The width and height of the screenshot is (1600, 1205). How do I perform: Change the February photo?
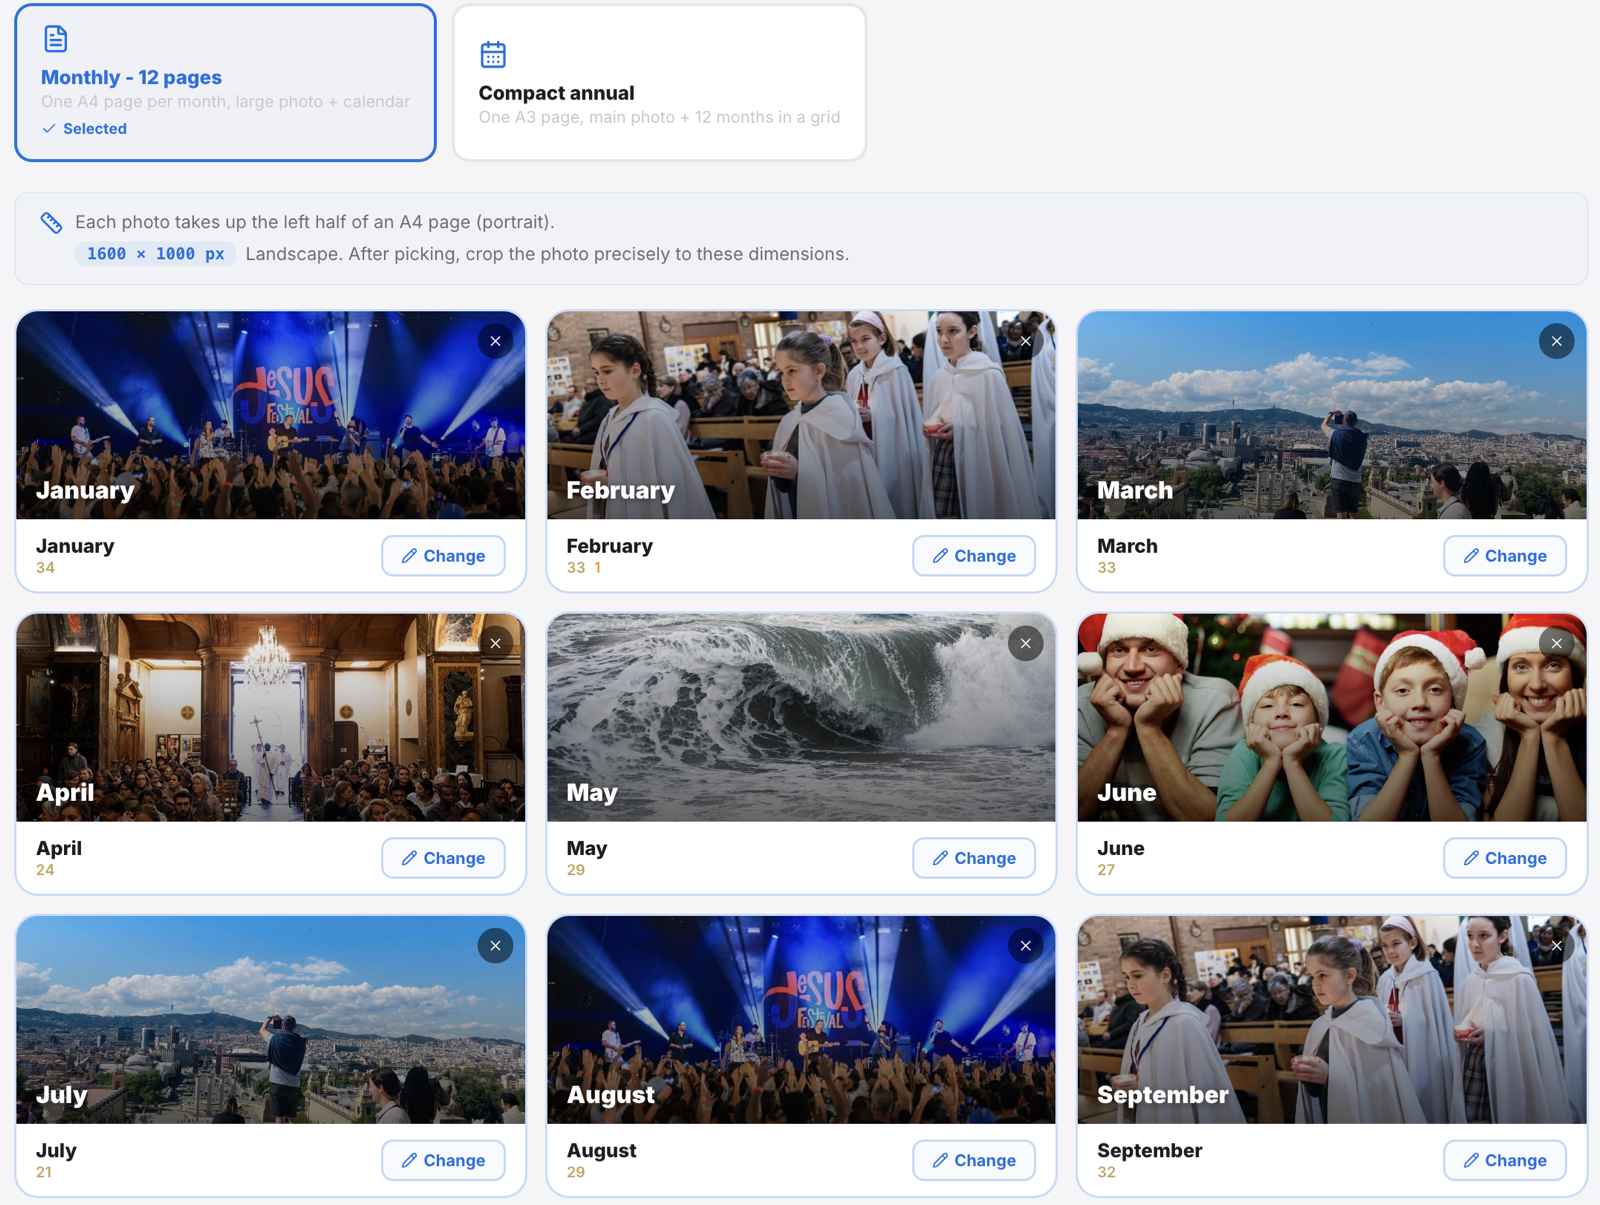[x=974, y=556]
